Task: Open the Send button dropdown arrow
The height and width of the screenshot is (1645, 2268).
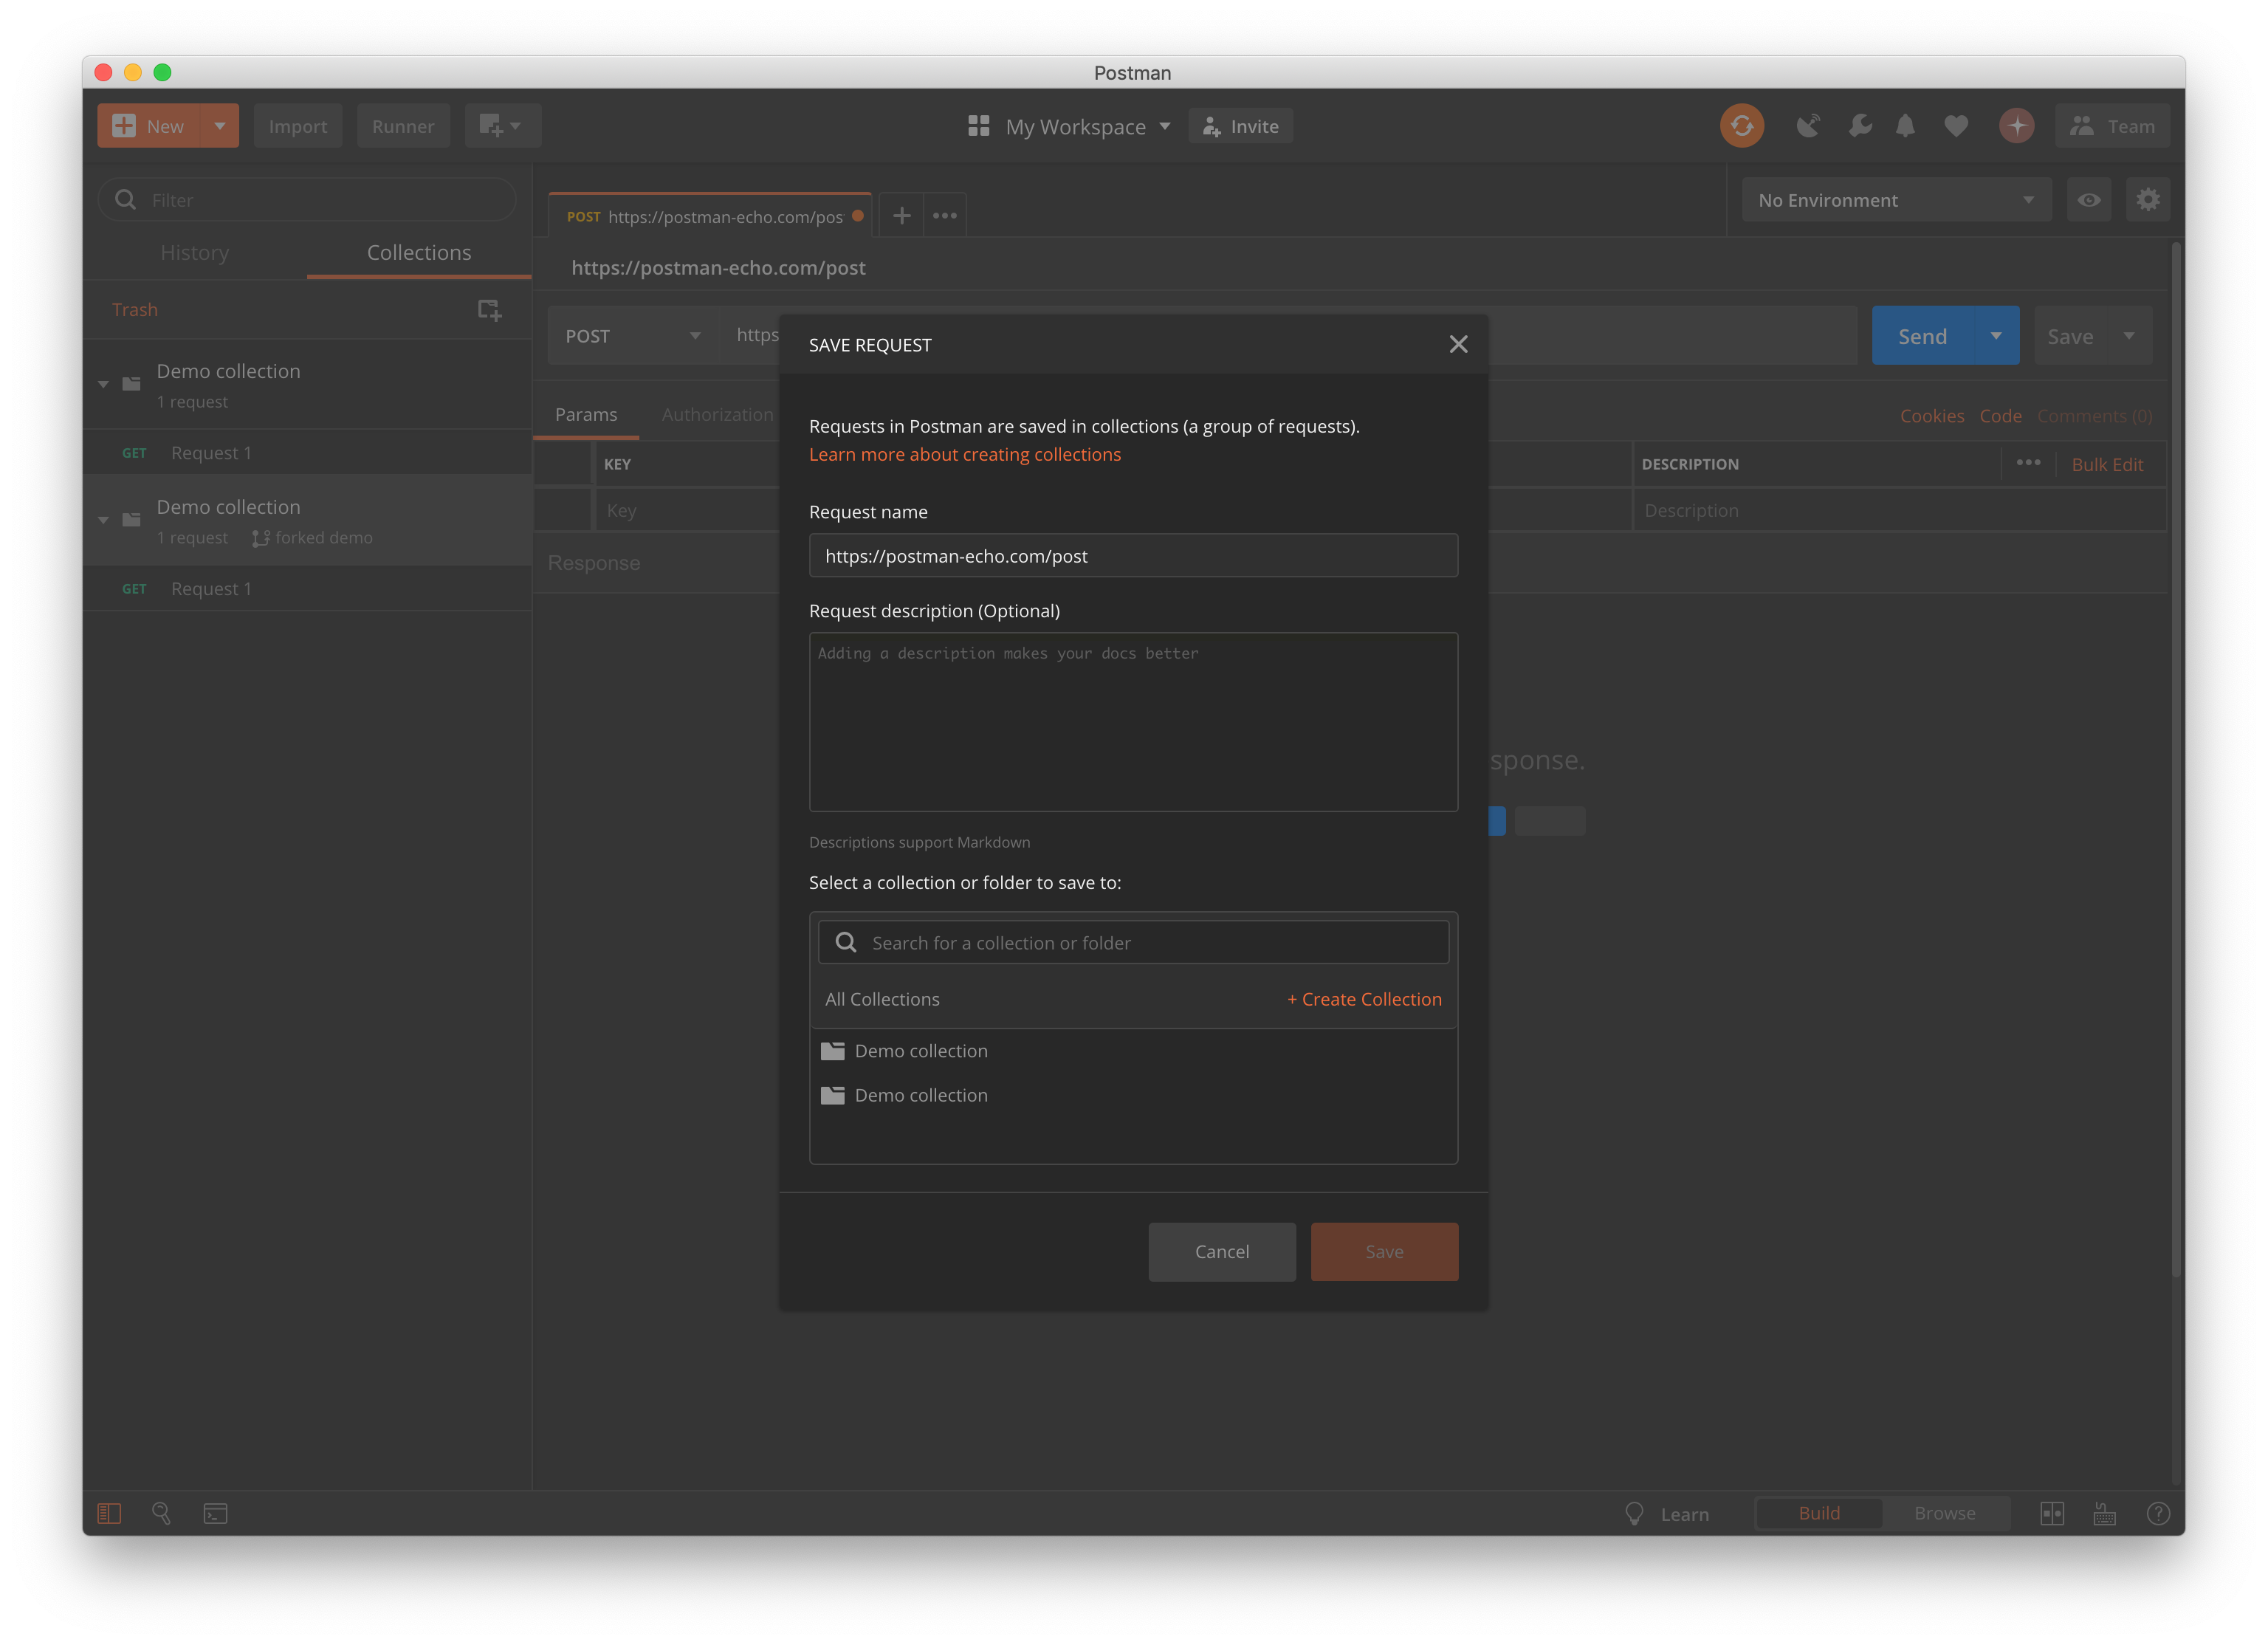Action: pos(1996,336)
